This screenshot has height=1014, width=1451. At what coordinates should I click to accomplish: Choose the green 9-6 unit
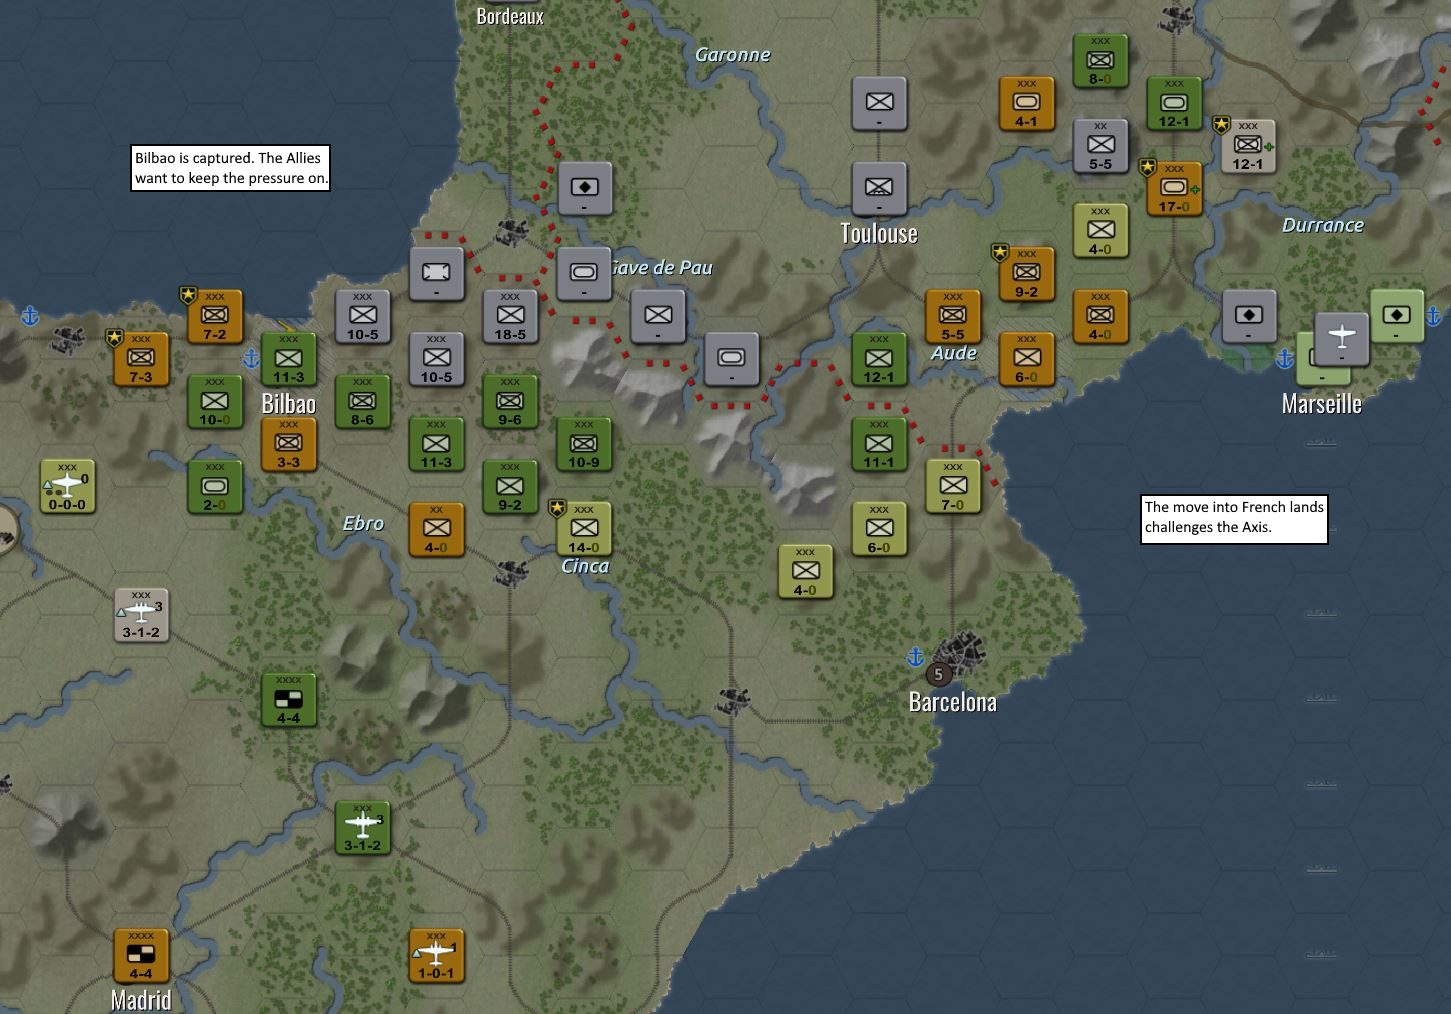coord(510,402)
